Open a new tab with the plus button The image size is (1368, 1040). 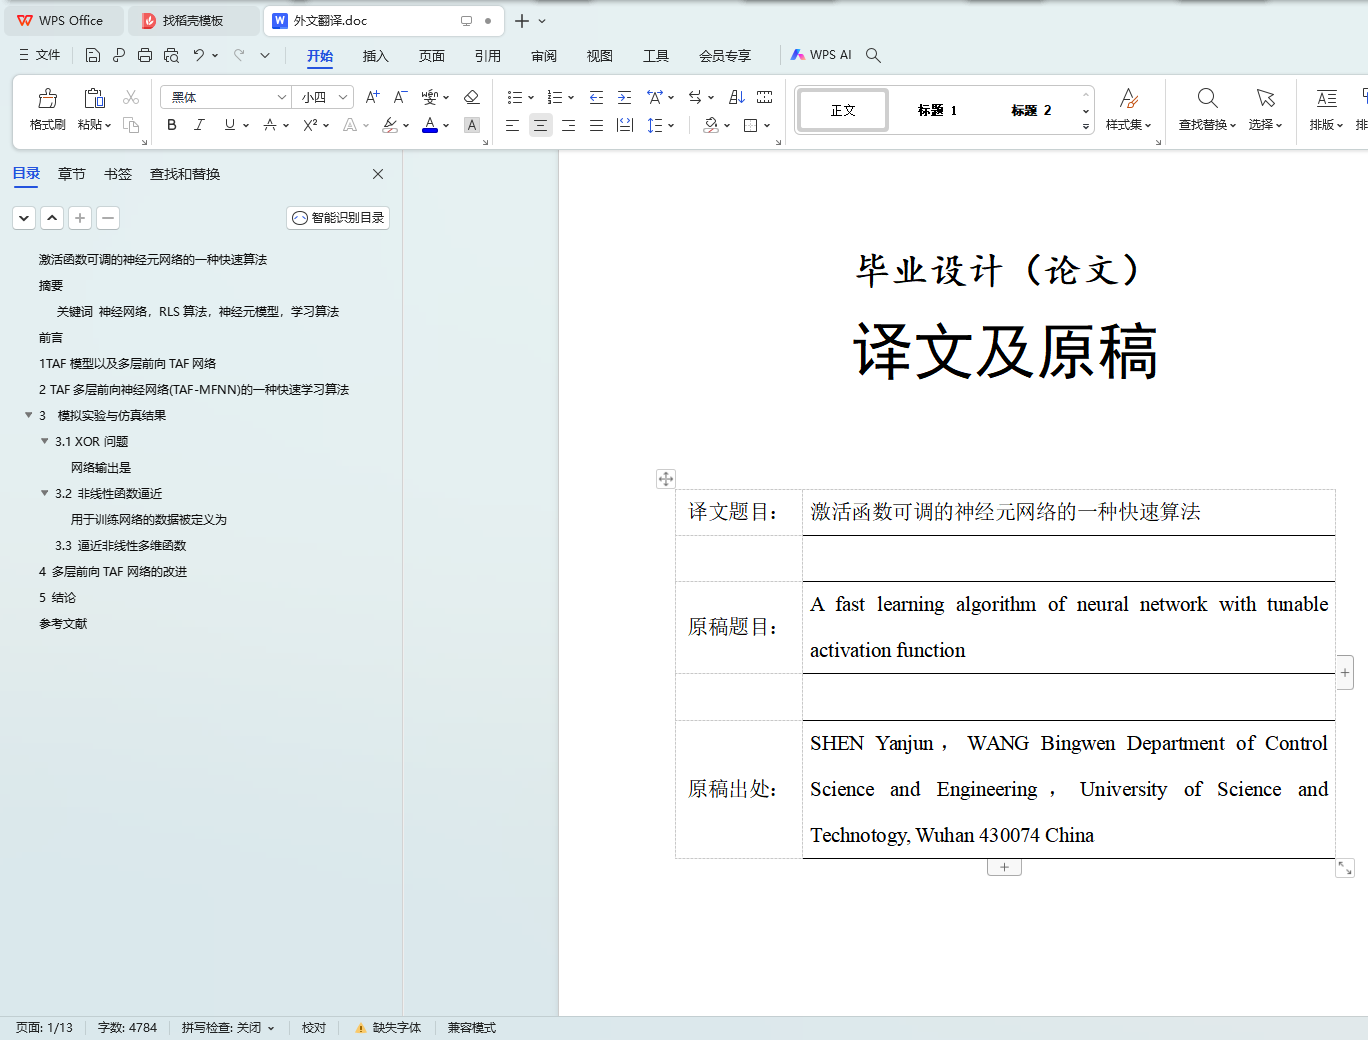pos(521,21)
